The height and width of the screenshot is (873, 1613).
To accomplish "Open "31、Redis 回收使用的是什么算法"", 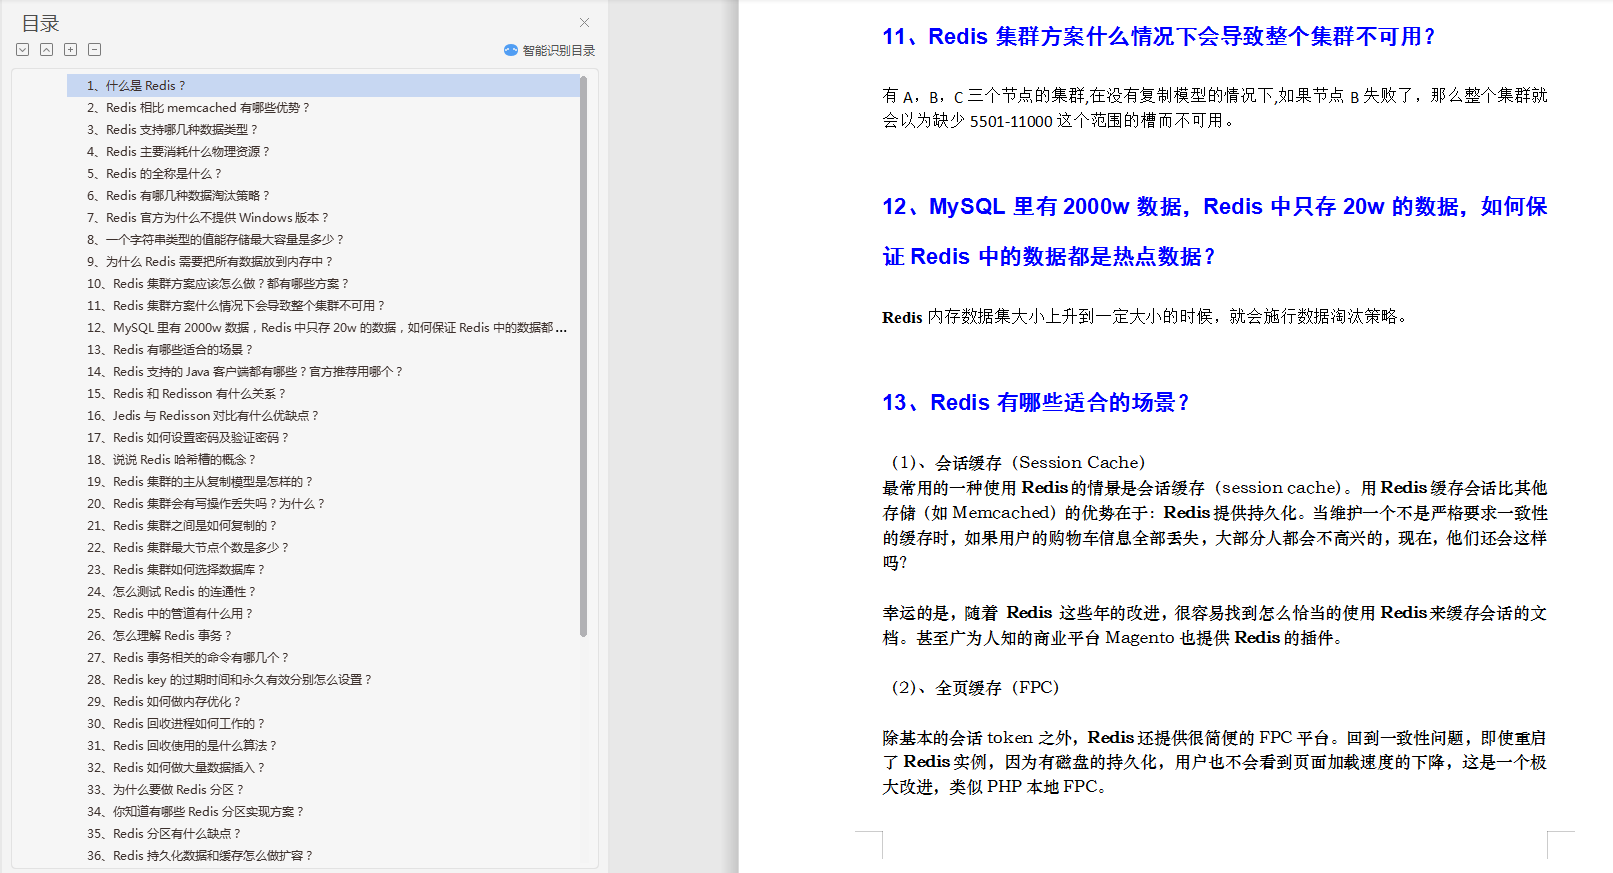I will coord(182,746).
